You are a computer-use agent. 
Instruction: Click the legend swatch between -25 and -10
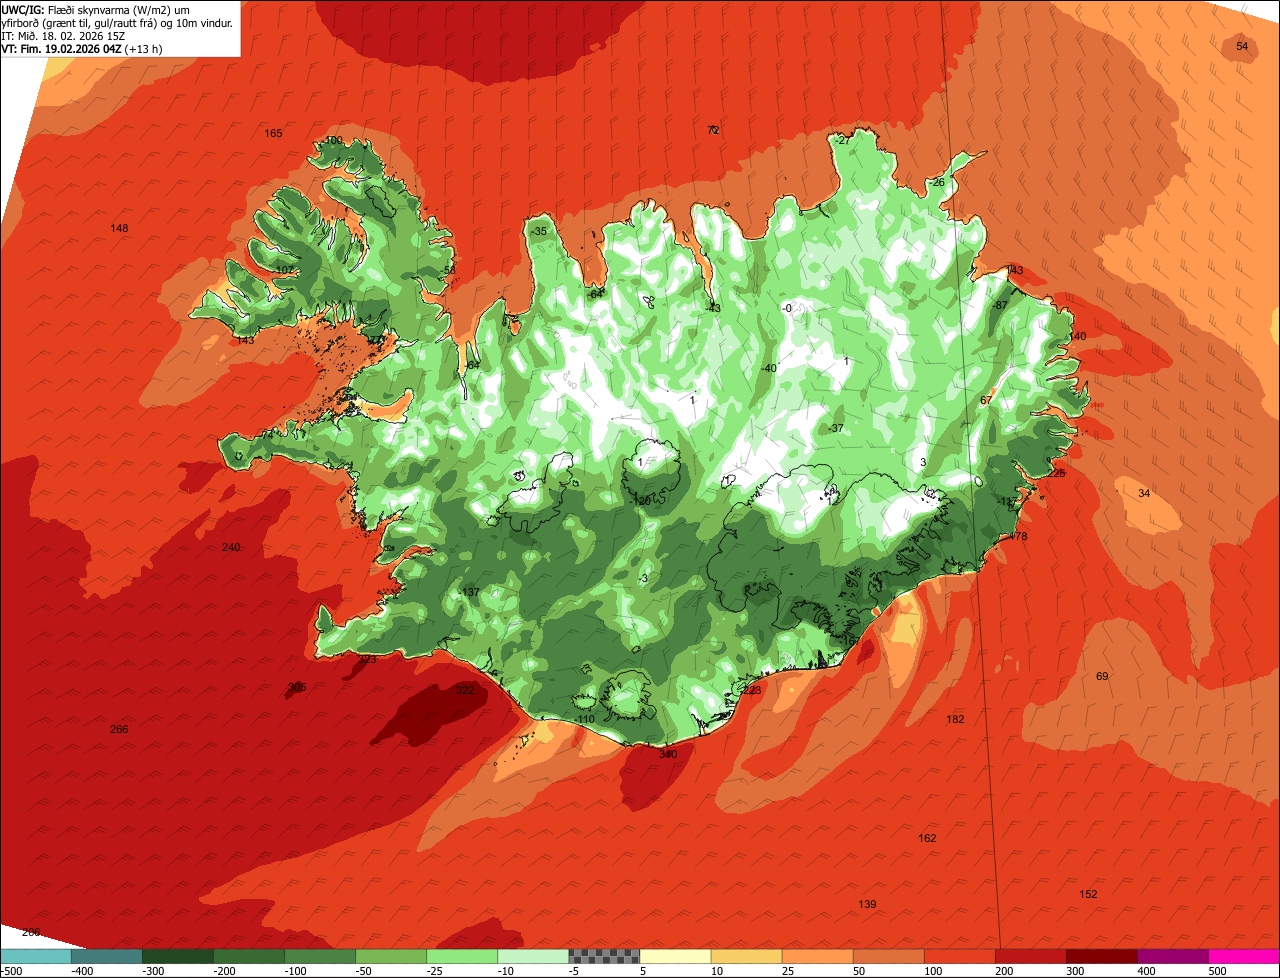click(462, 956)
